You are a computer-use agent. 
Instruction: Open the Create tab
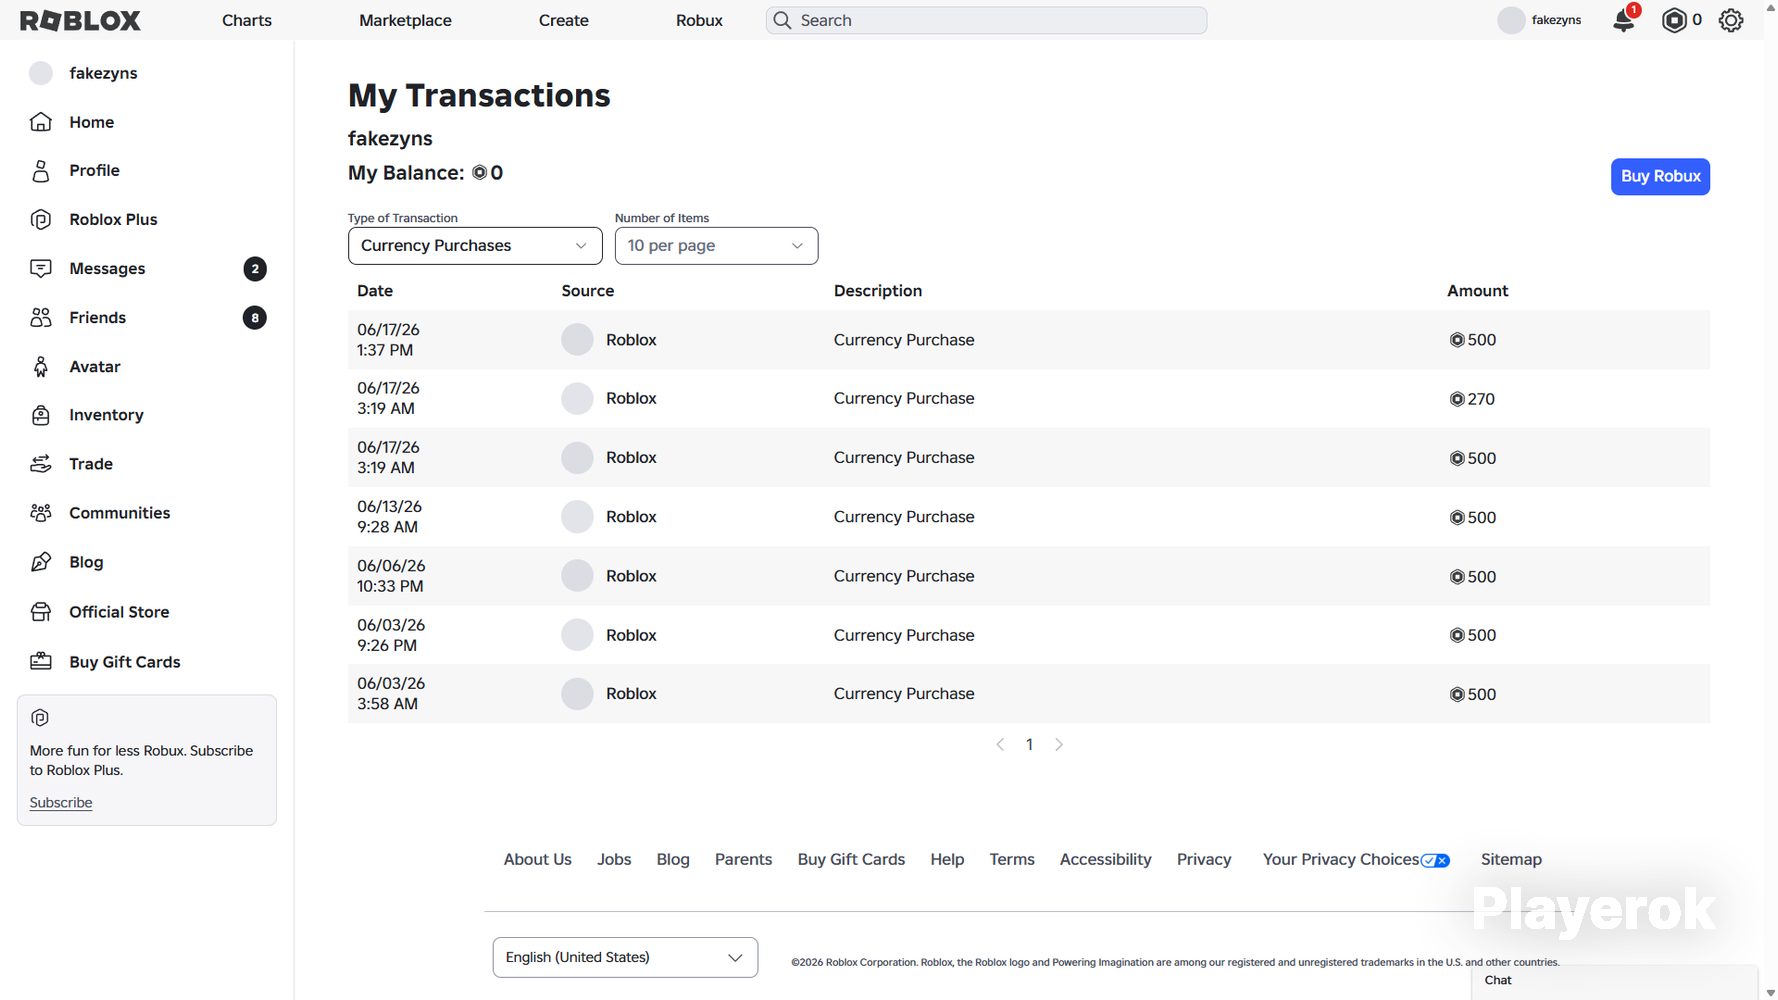(x=564, y=20)
